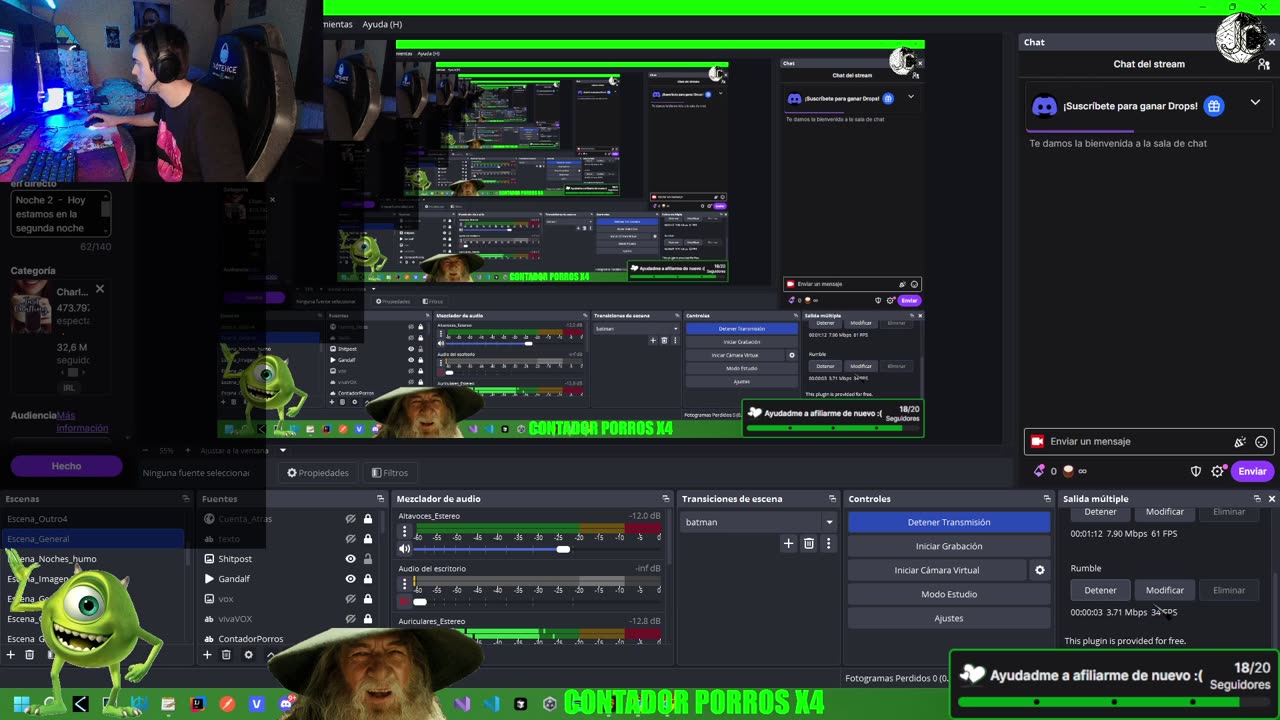Click the moderator shield icon in chat
This screenshot has width=1280, height=720.
coord(1196,471)
